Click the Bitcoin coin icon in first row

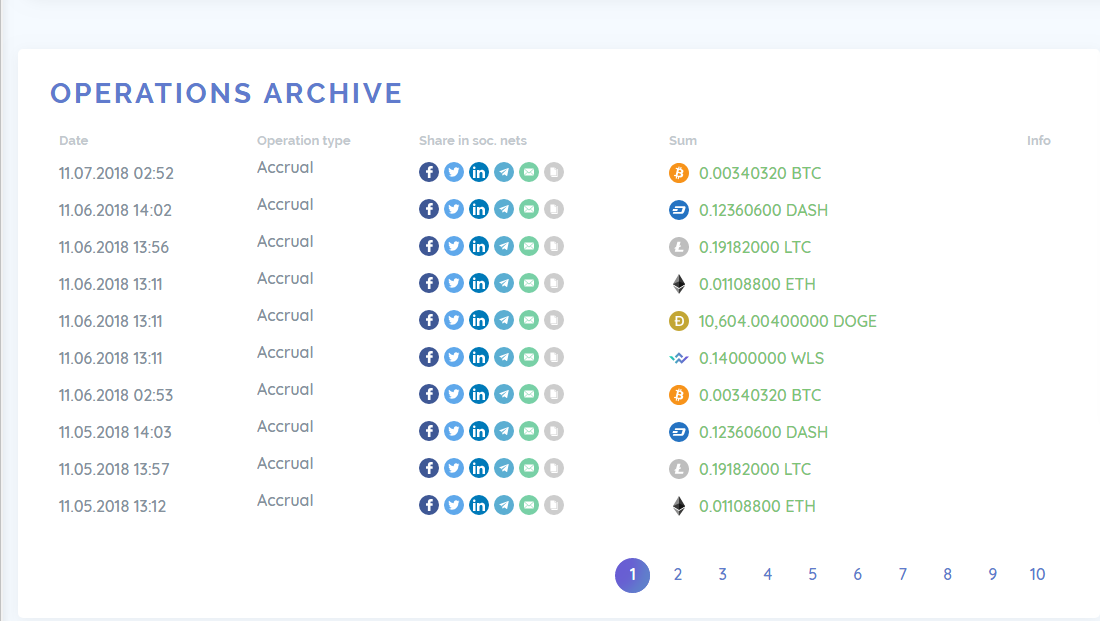point(679,173)
